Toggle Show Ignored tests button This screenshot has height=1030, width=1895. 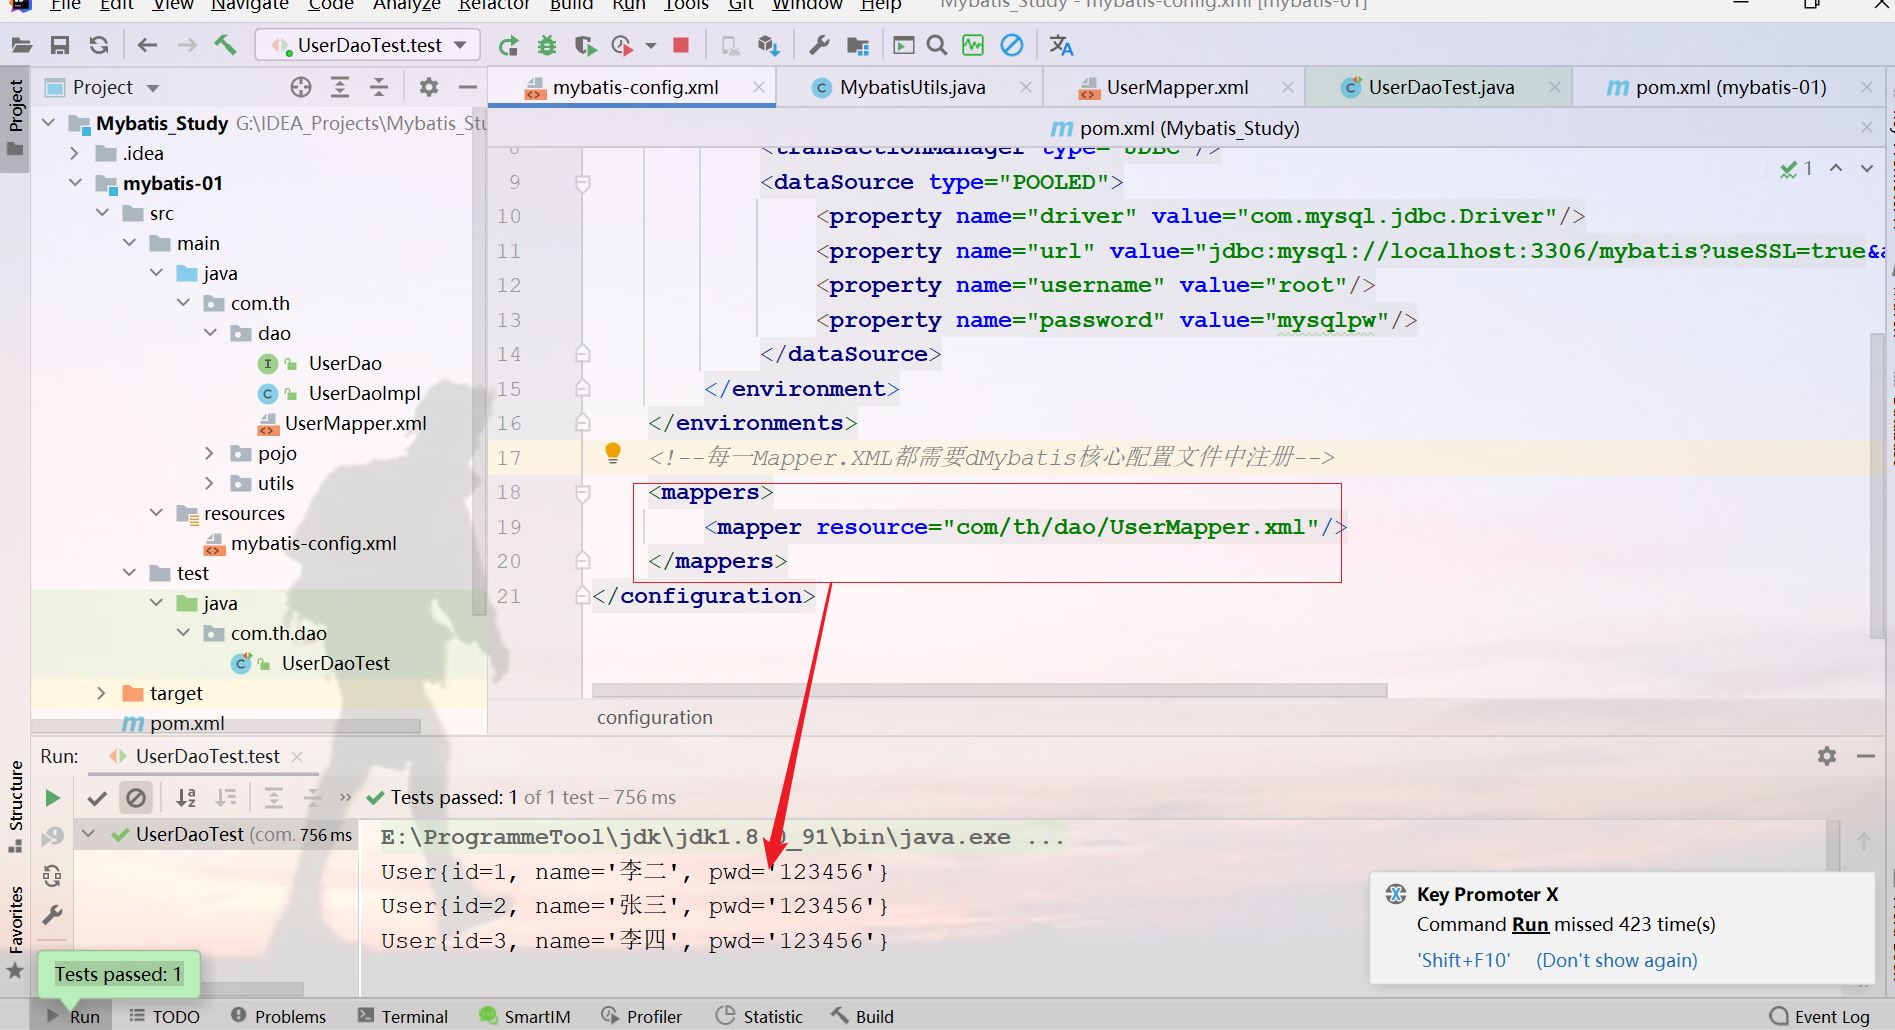pyautogui.click(x=135, y=797)
